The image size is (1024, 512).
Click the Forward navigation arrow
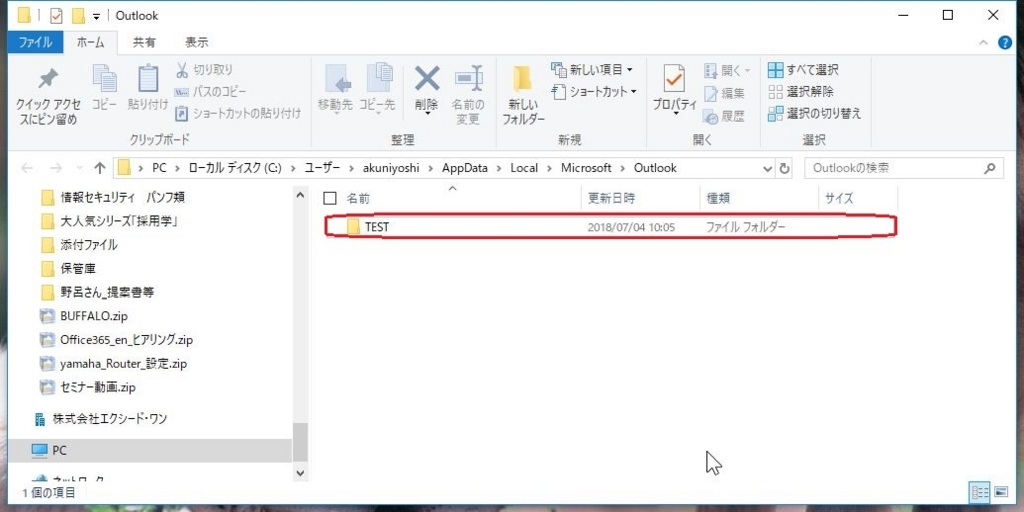[56, 168]
